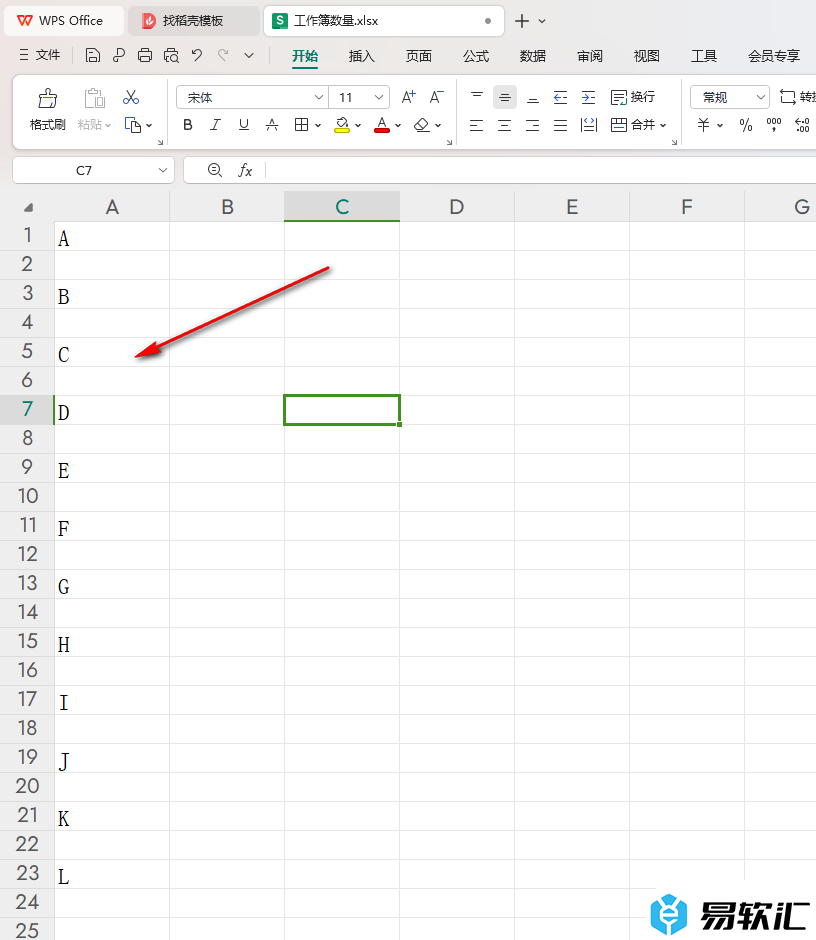Click the Copy icon
Viewport: 816px width, 940px height.
pyautogui.click(x=133, y=125)
